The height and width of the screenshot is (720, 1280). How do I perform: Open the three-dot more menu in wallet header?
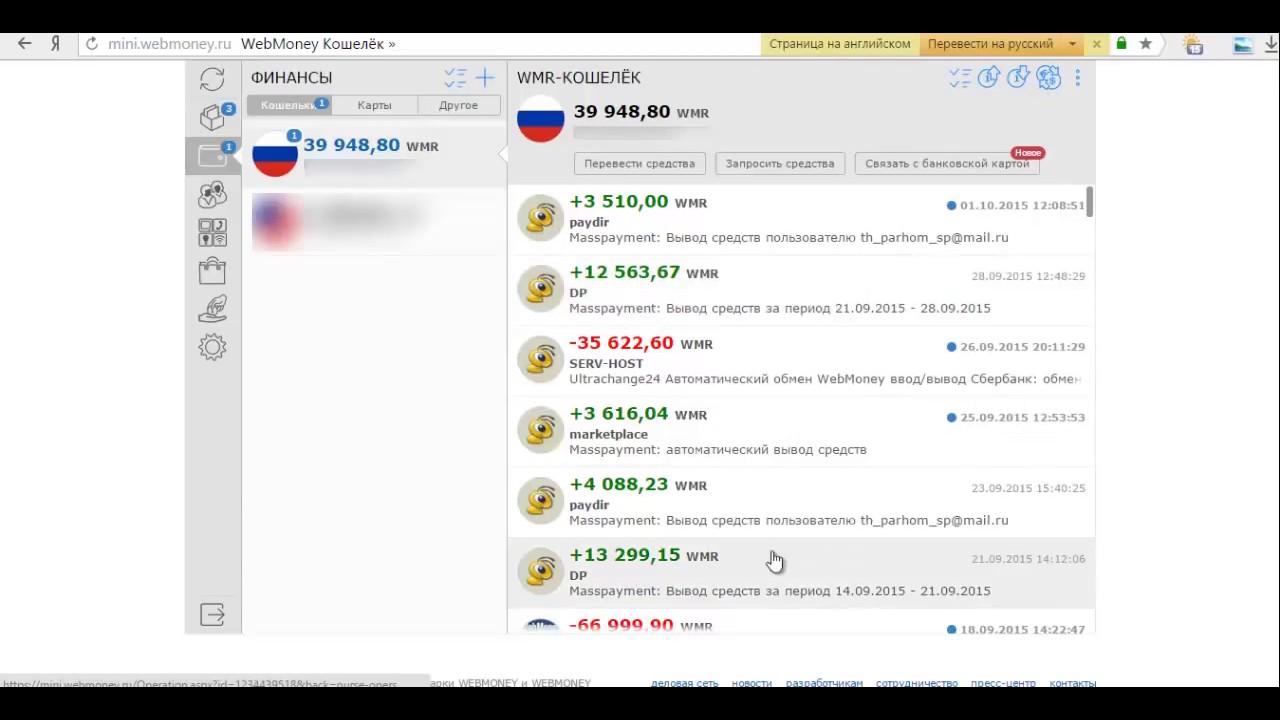(1077, 77)
